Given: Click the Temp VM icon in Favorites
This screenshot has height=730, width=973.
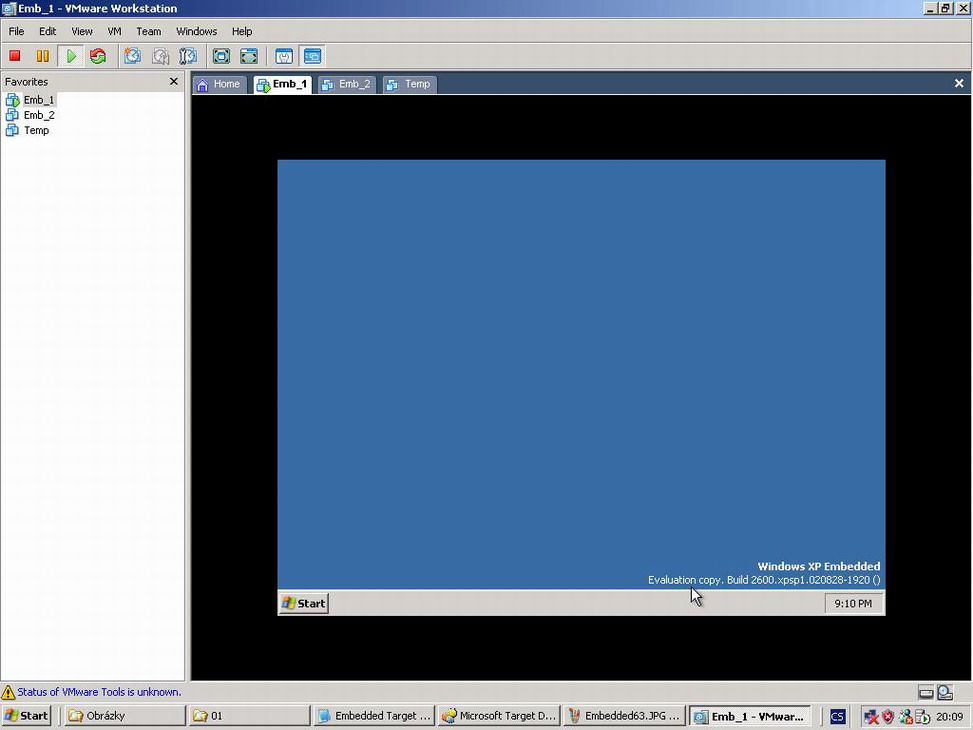Looking at the screenshot, I should [x=12, y=130].
